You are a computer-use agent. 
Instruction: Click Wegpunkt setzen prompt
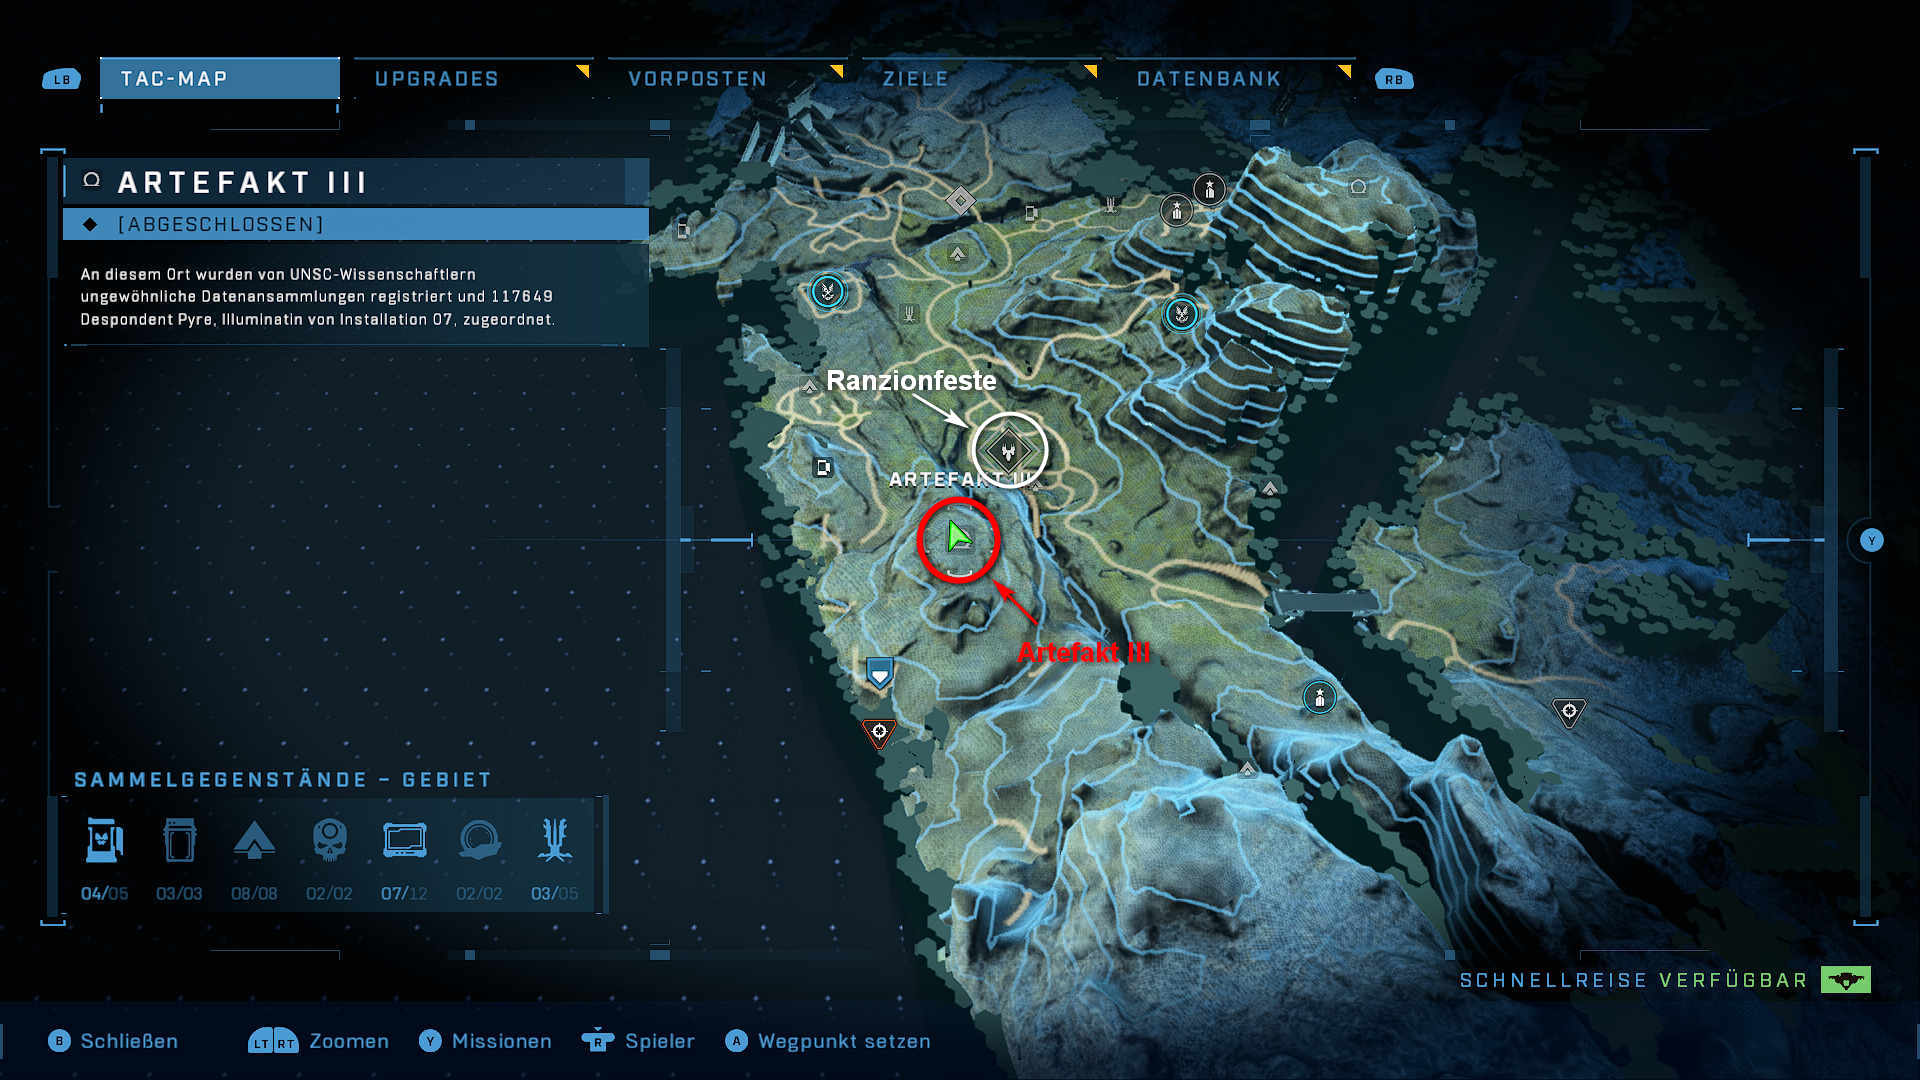828,1041
